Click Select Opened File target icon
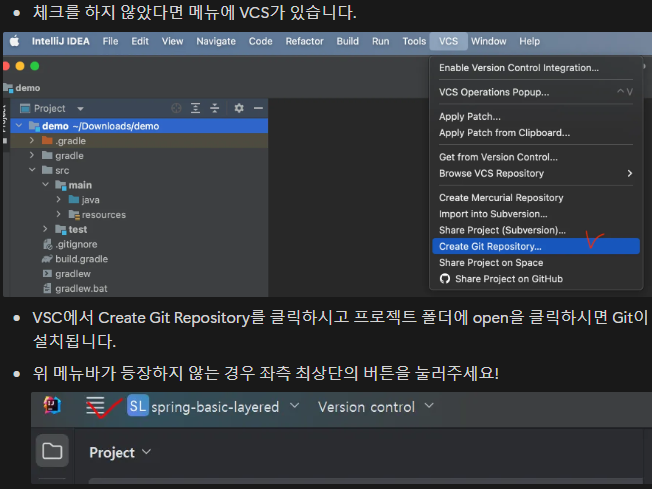Screen dimensions: 652x489 tap(176, 108)
